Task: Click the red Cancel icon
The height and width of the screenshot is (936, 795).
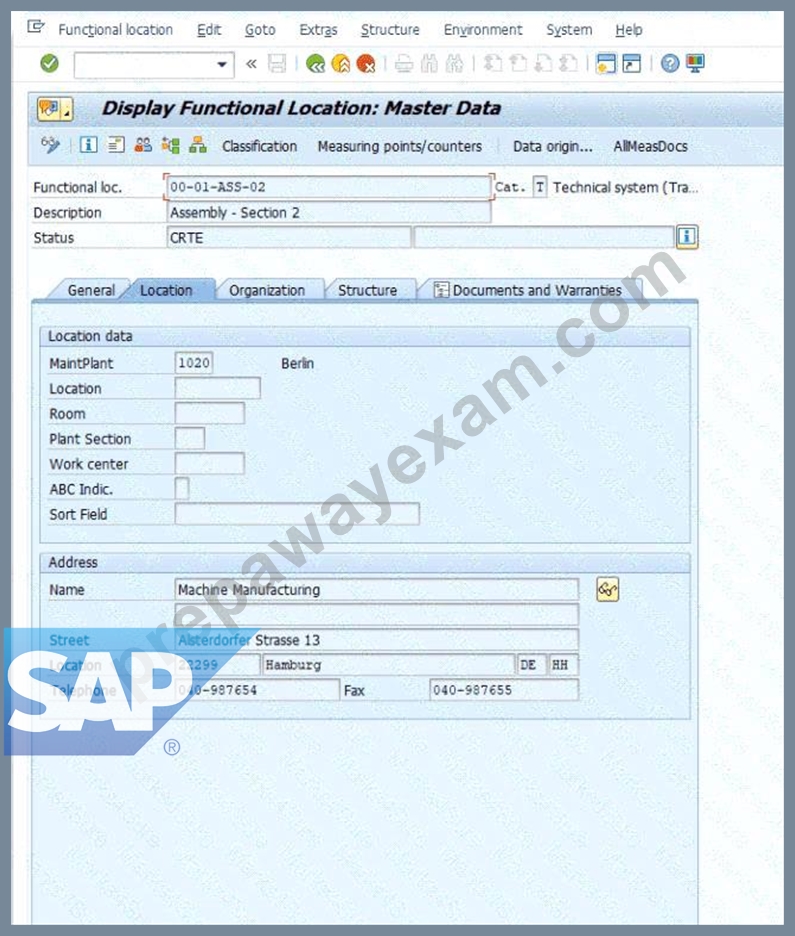Action: click(366, 63)
